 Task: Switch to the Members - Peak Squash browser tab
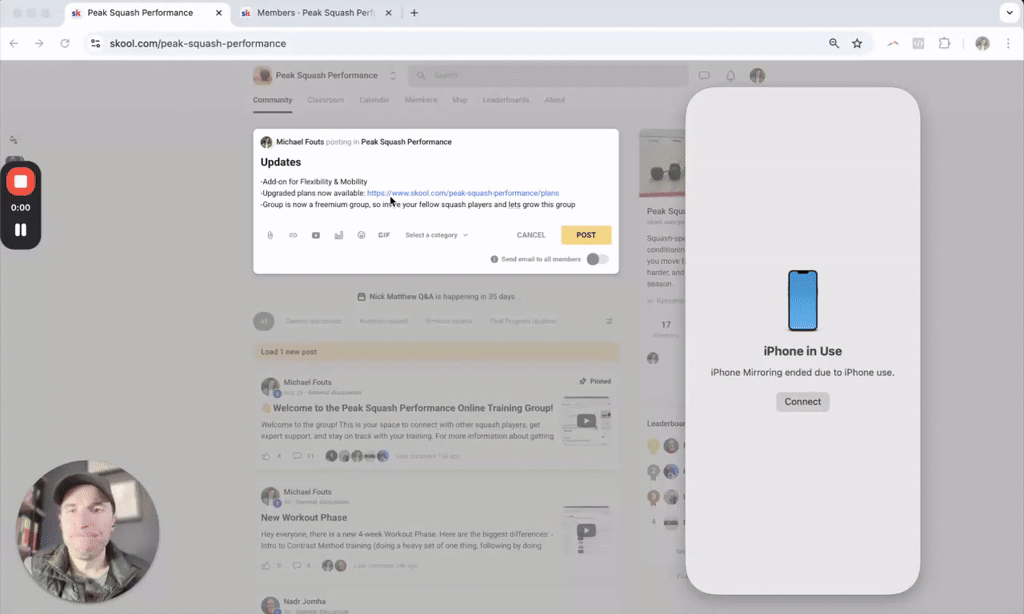click(316, 13)
